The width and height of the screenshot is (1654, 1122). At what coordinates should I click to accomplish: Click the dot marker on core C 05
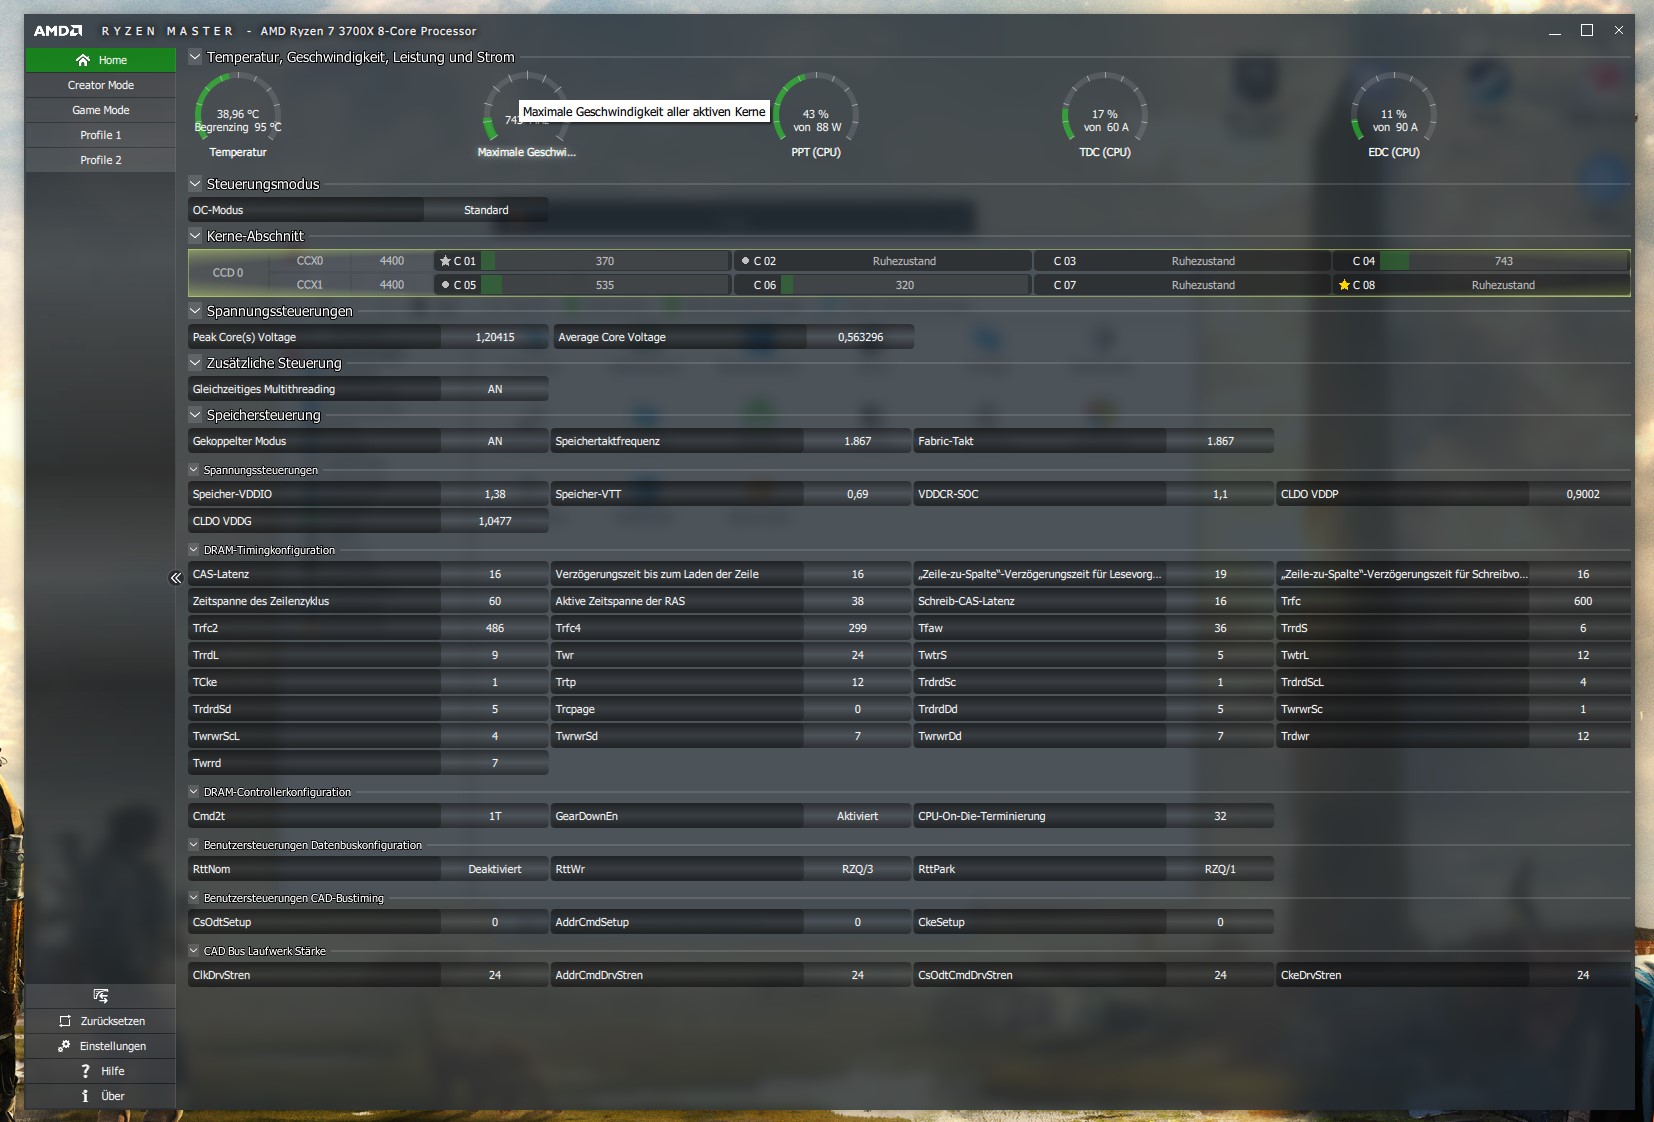pos(445,285)
